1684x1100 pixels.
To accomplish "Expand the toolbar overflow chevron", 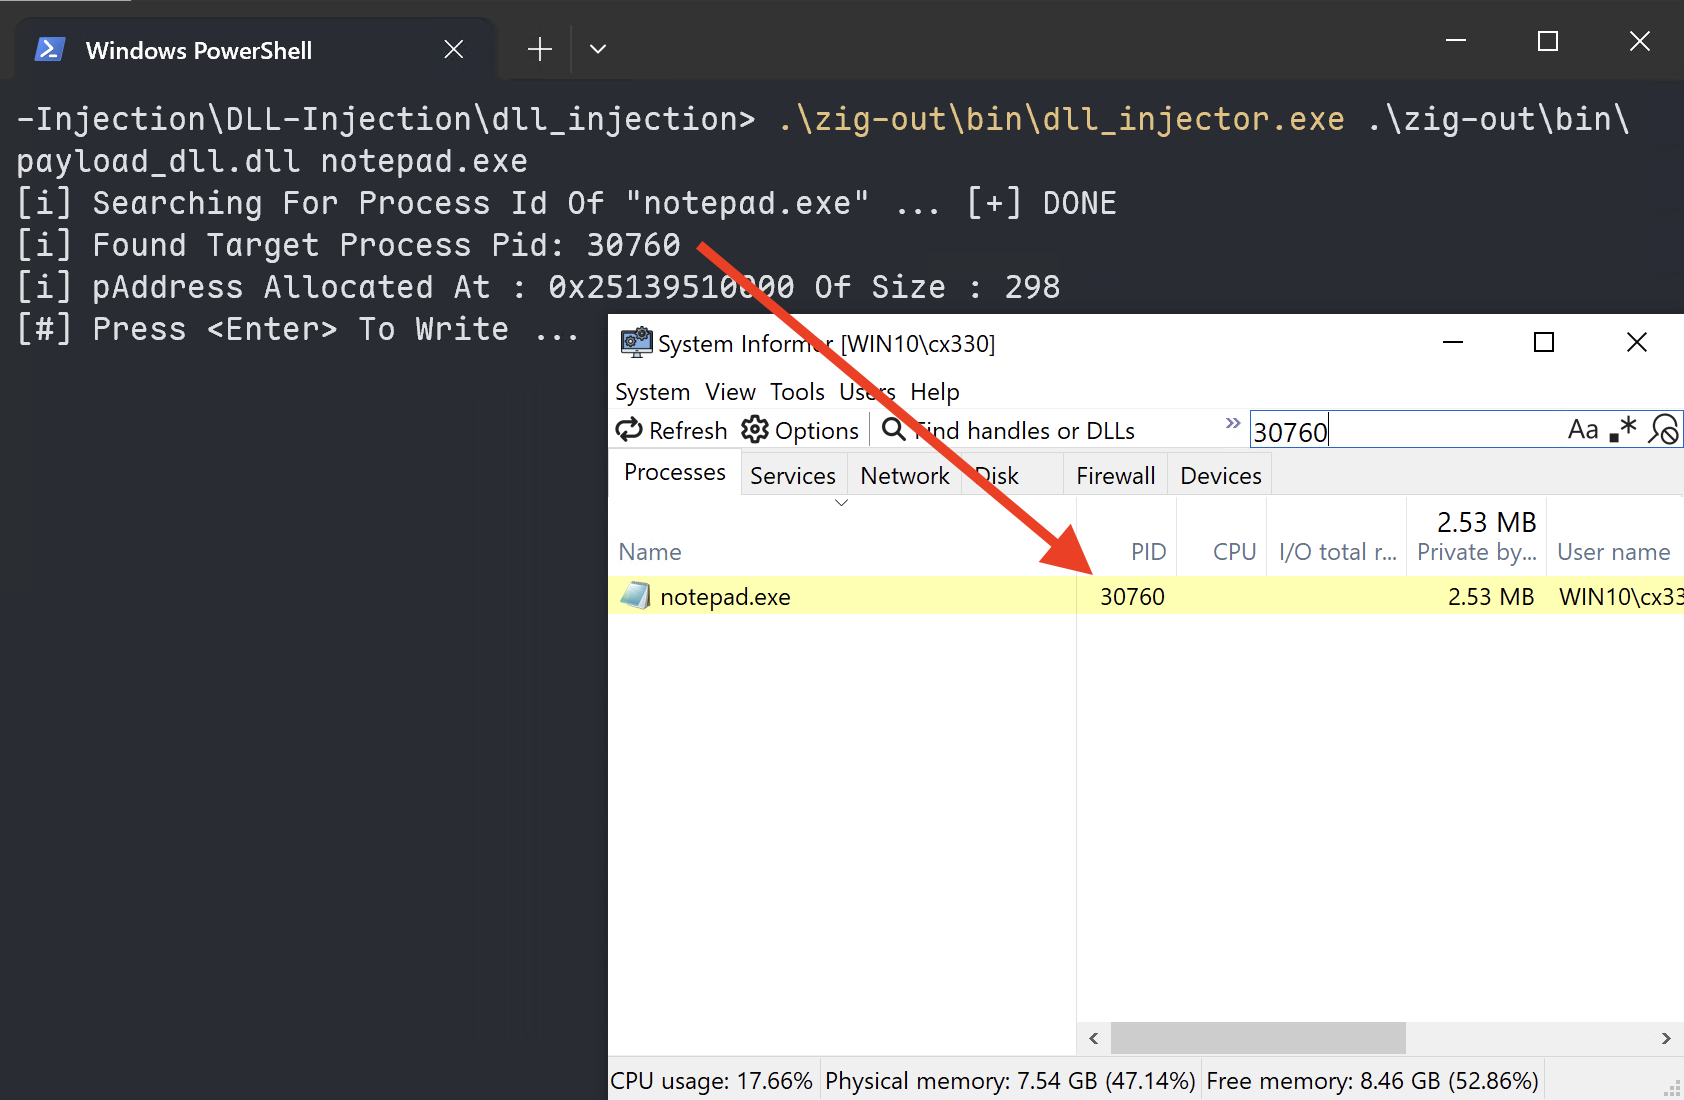I will tap(1233, 423).
